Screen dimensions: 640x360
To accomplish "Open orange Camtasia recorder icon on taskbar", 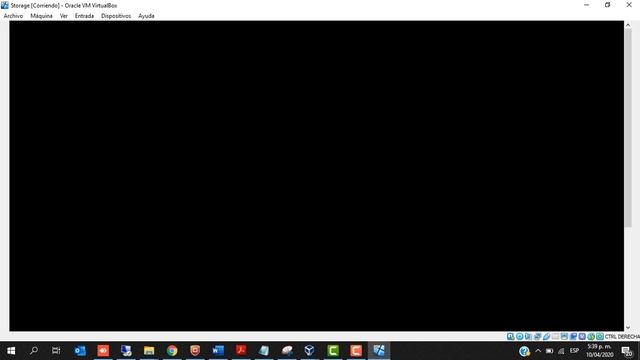I will coord(356,351).
